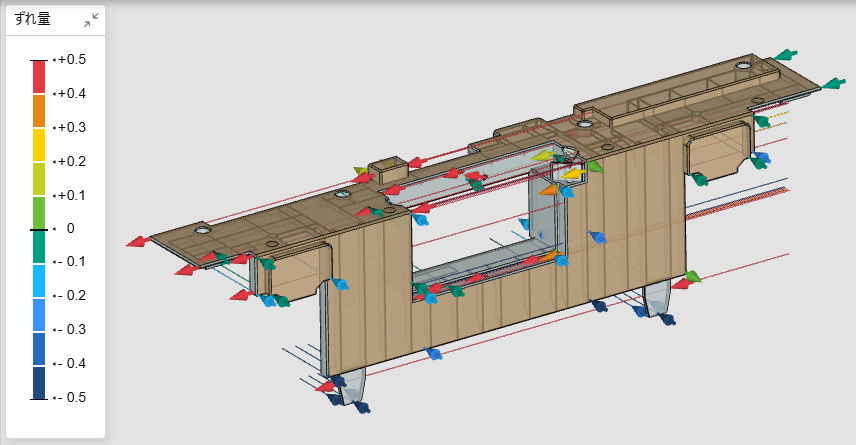Select the rightmost green deviation arrow

(833, 85)
